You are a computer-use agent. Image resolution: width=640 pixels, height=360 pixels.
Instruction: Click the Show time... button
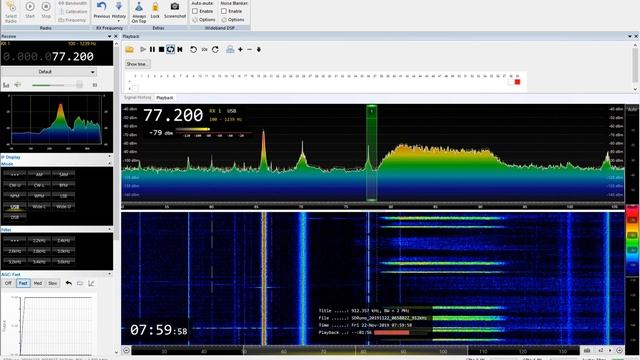[137, 64]
